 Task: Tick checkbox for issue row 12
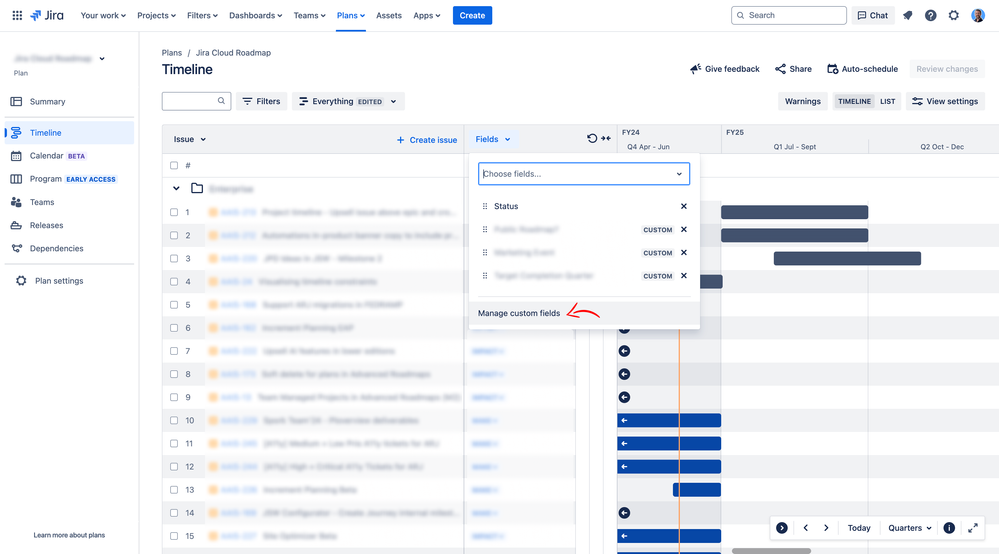(174, 467)
